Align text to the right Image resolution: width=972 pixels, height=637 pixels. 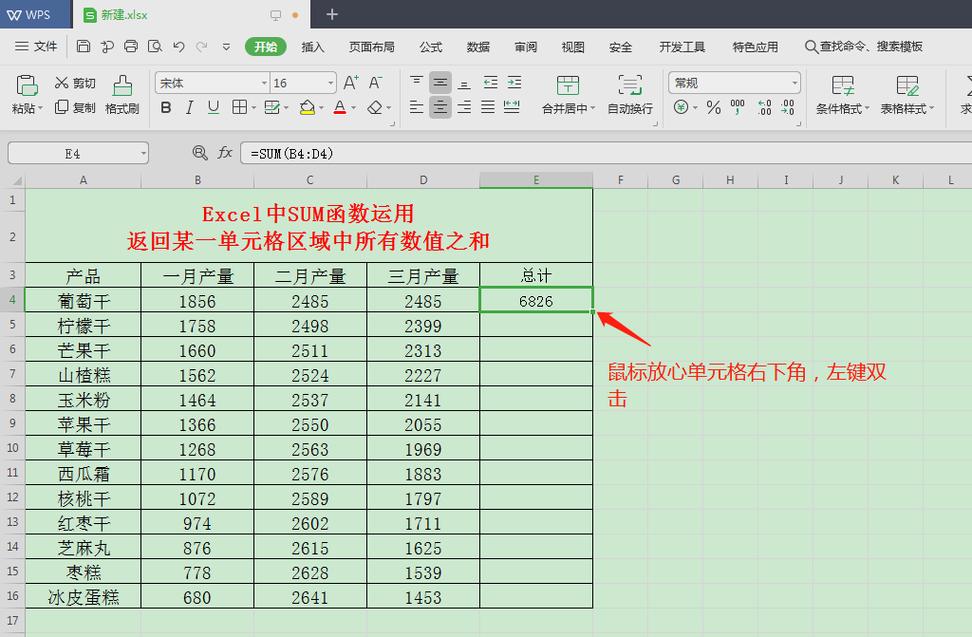[x=464, y=107]
